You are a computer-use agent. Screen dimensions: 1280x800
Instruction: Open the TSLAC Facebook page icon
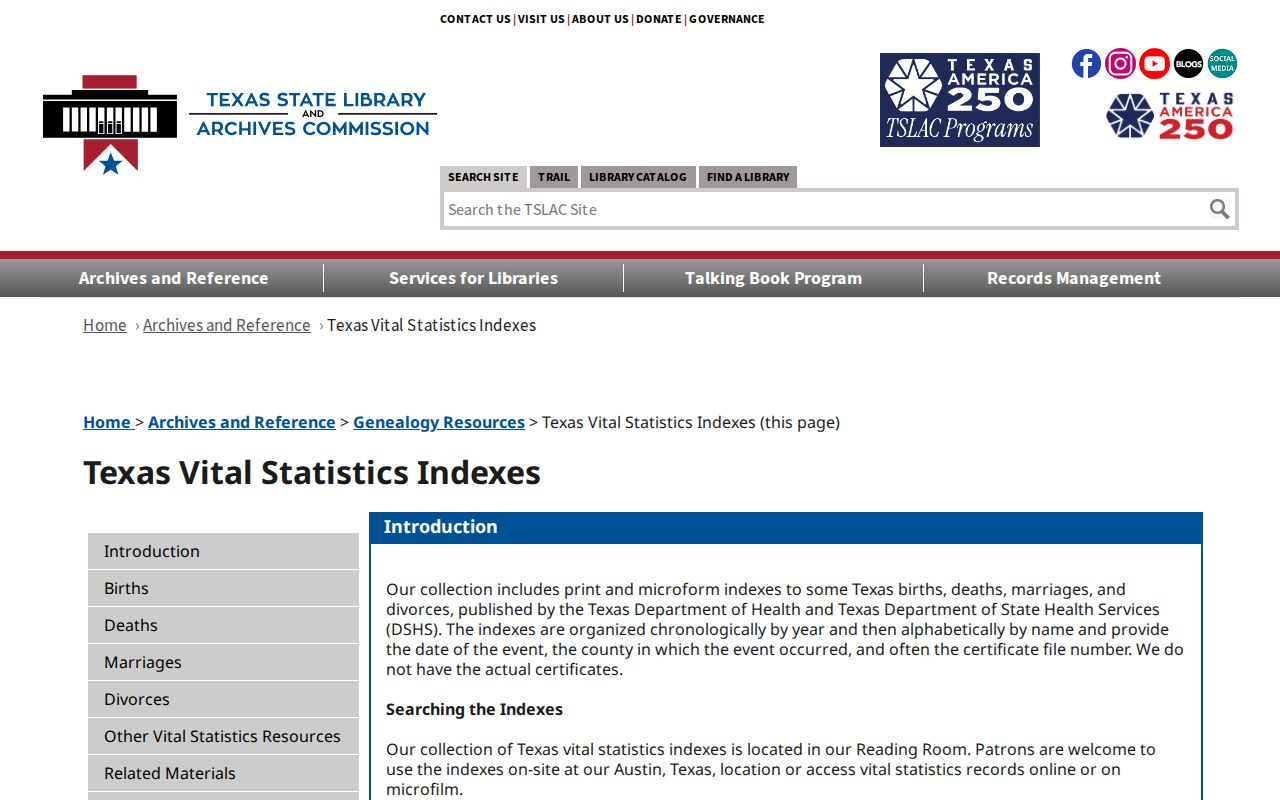click(1086, 64)
